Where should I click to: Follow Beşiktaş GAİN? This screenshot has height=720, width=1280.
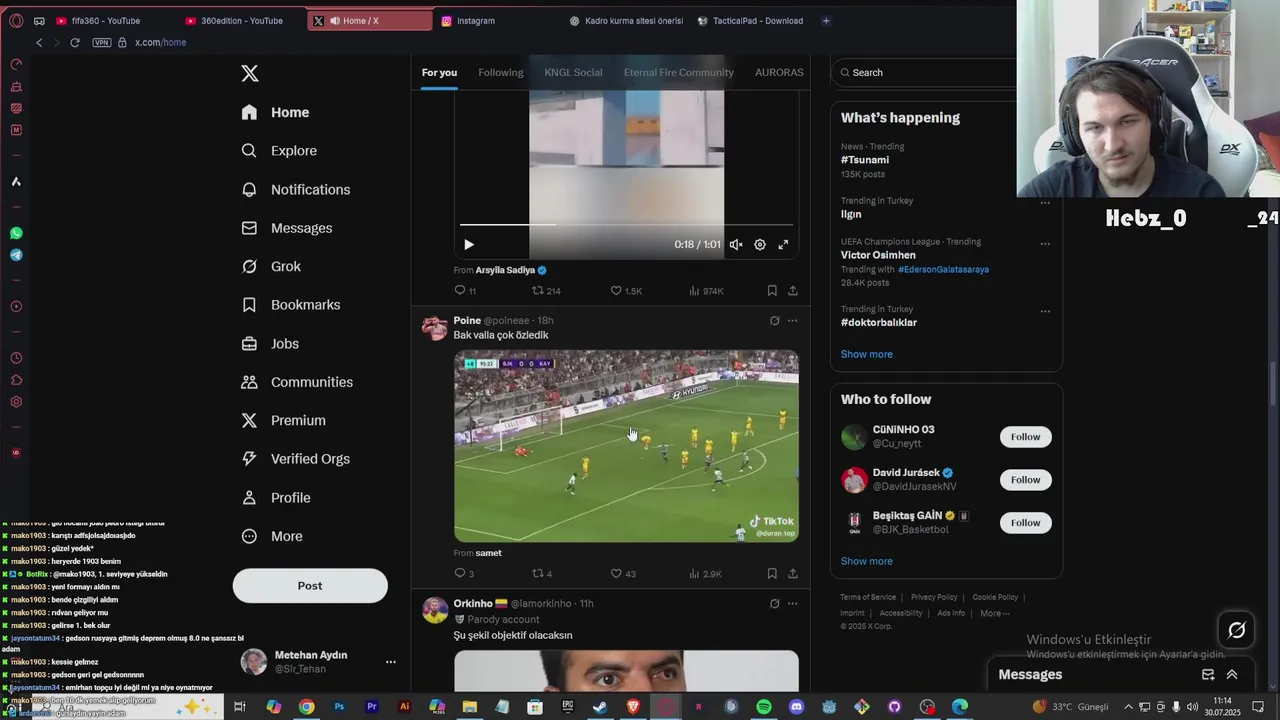coord(1025,523)
